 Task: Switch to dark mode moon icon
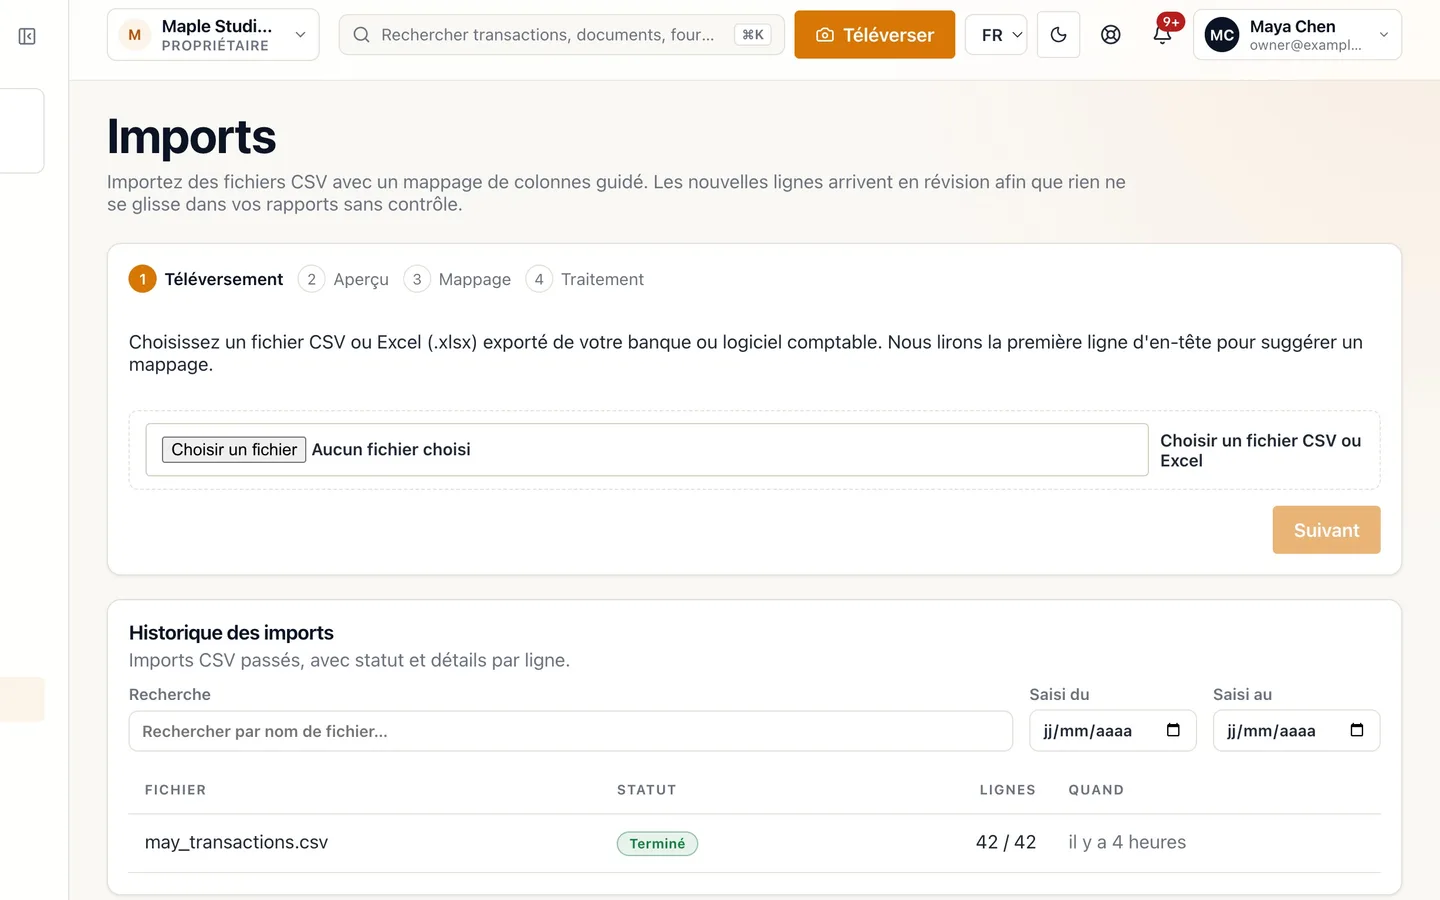tap(1058, 35)
